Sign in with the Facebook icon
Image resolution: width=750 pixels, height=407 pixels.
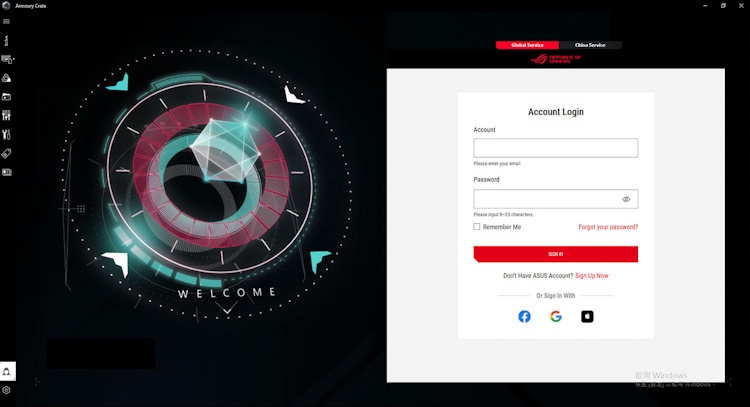[x=524, y=317]
